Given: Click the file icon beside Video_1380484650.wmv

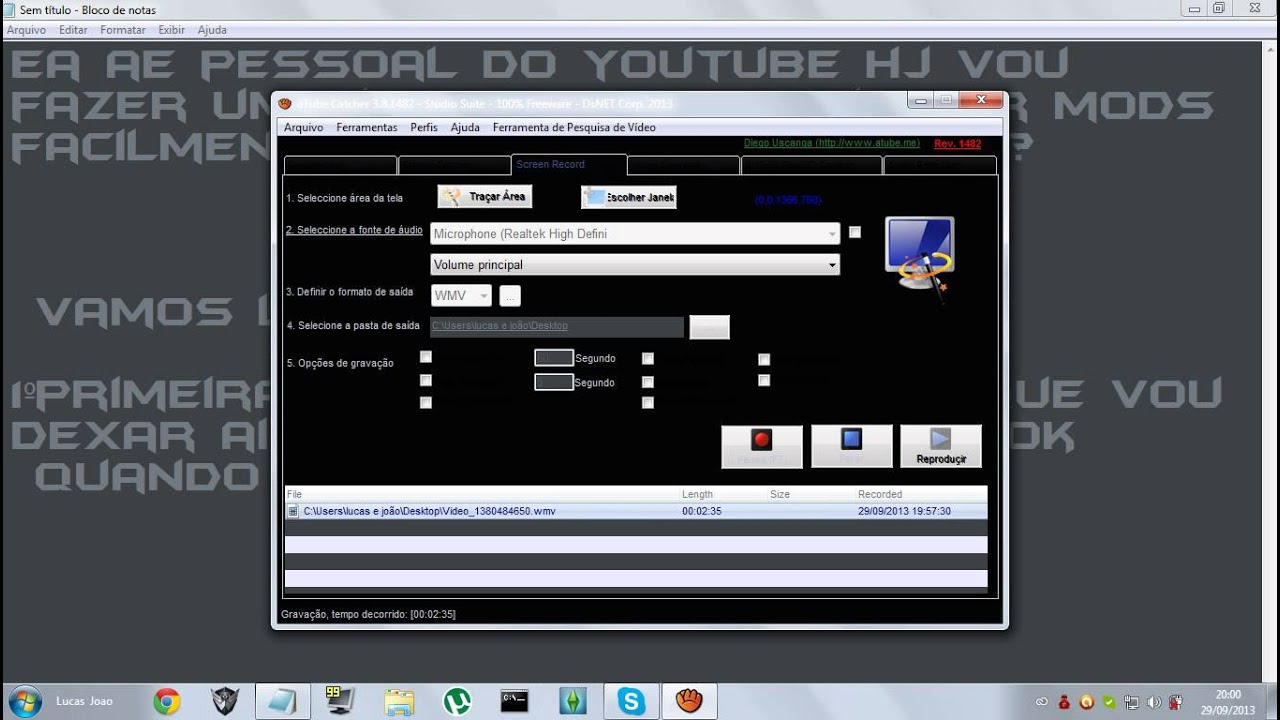Looking at the screenshot, I should 293,511.
